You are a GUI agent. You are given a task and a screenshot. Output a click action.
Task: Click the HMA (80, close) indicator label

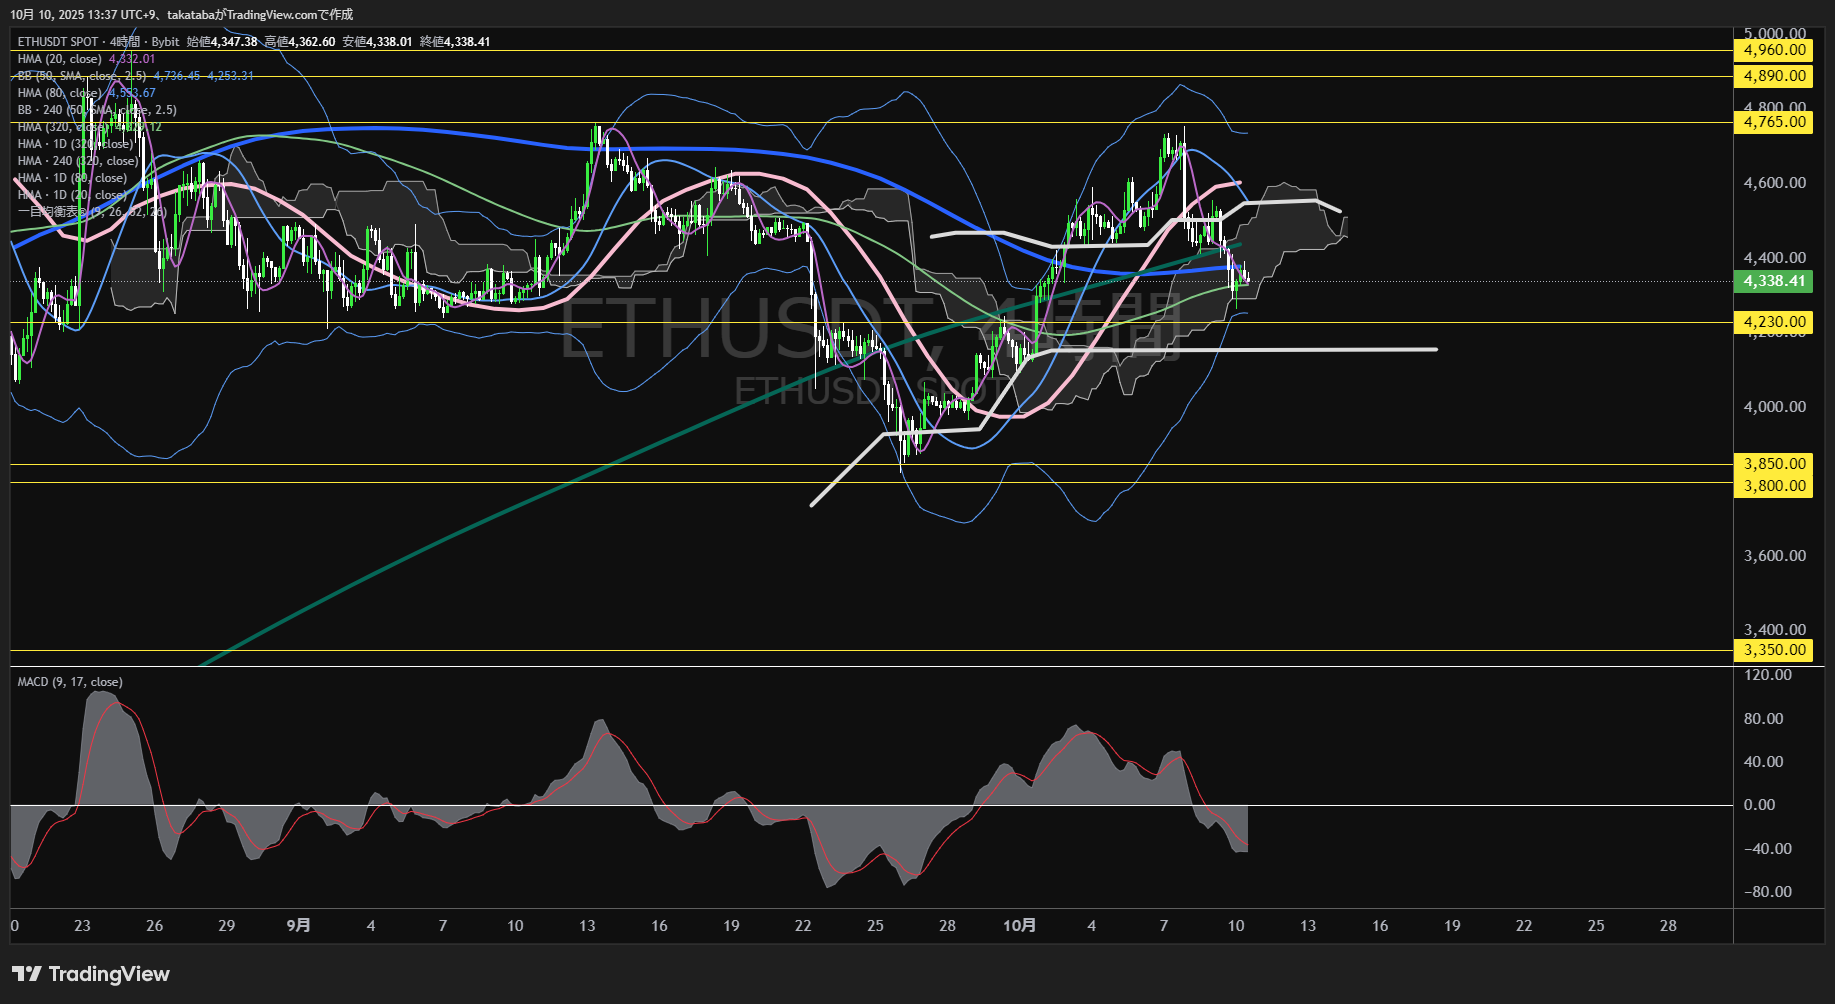click(x=60, y=93)
